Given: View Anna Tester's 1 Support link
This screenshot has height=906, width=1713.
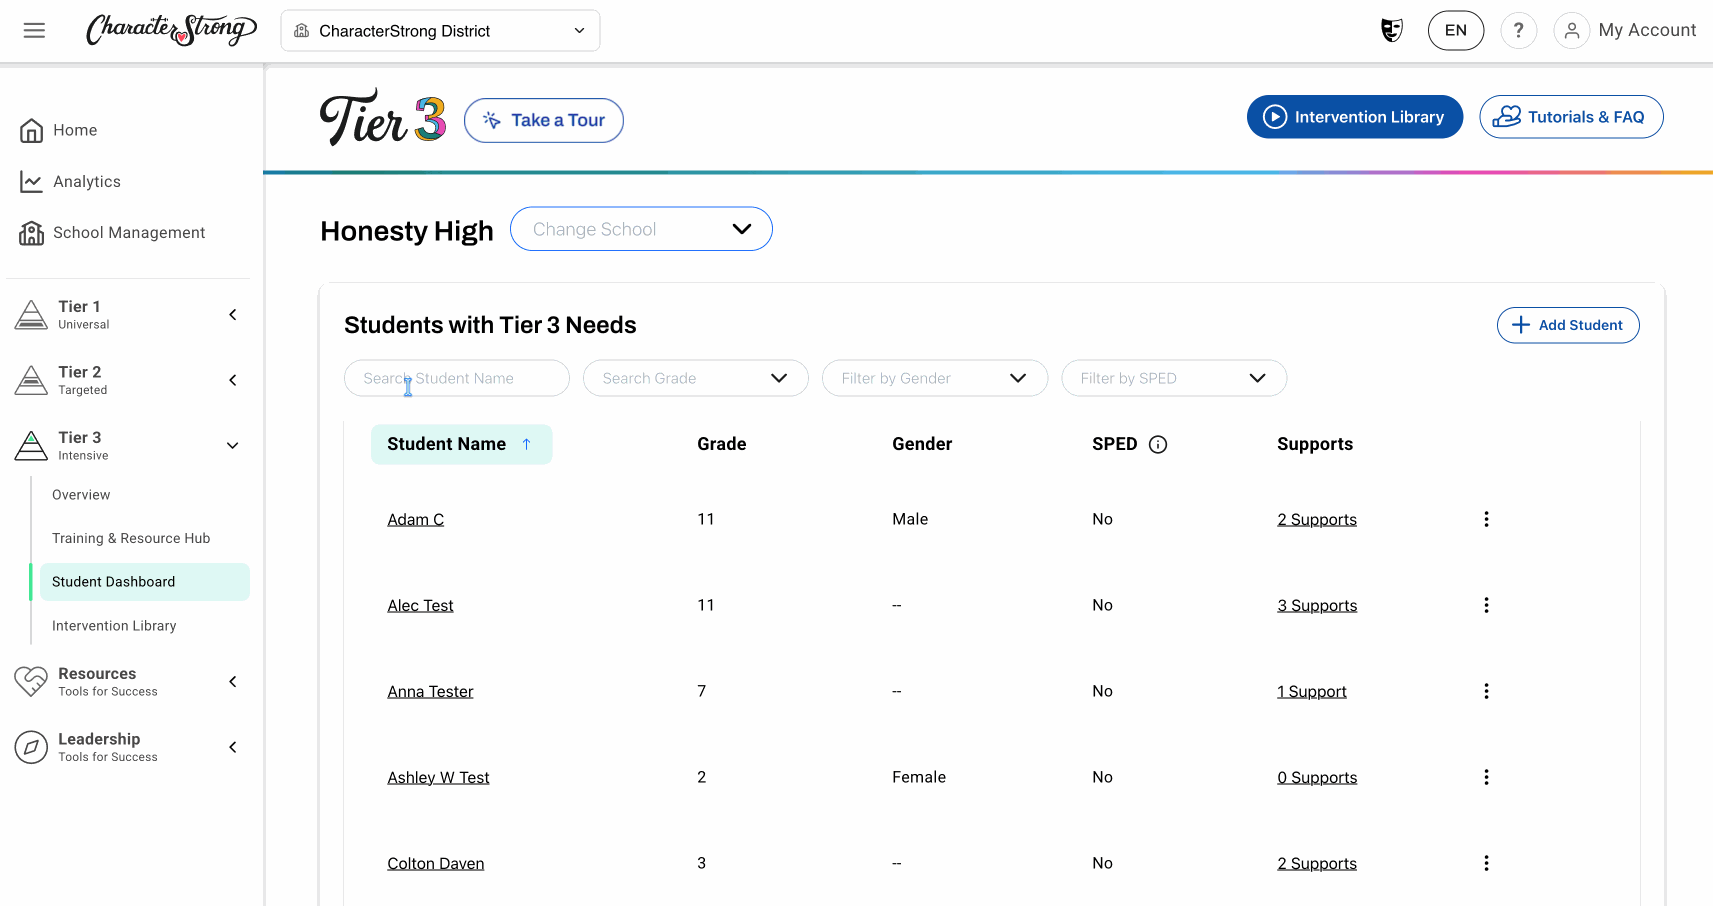Looking at the screenshot, I should [1312, 691].
